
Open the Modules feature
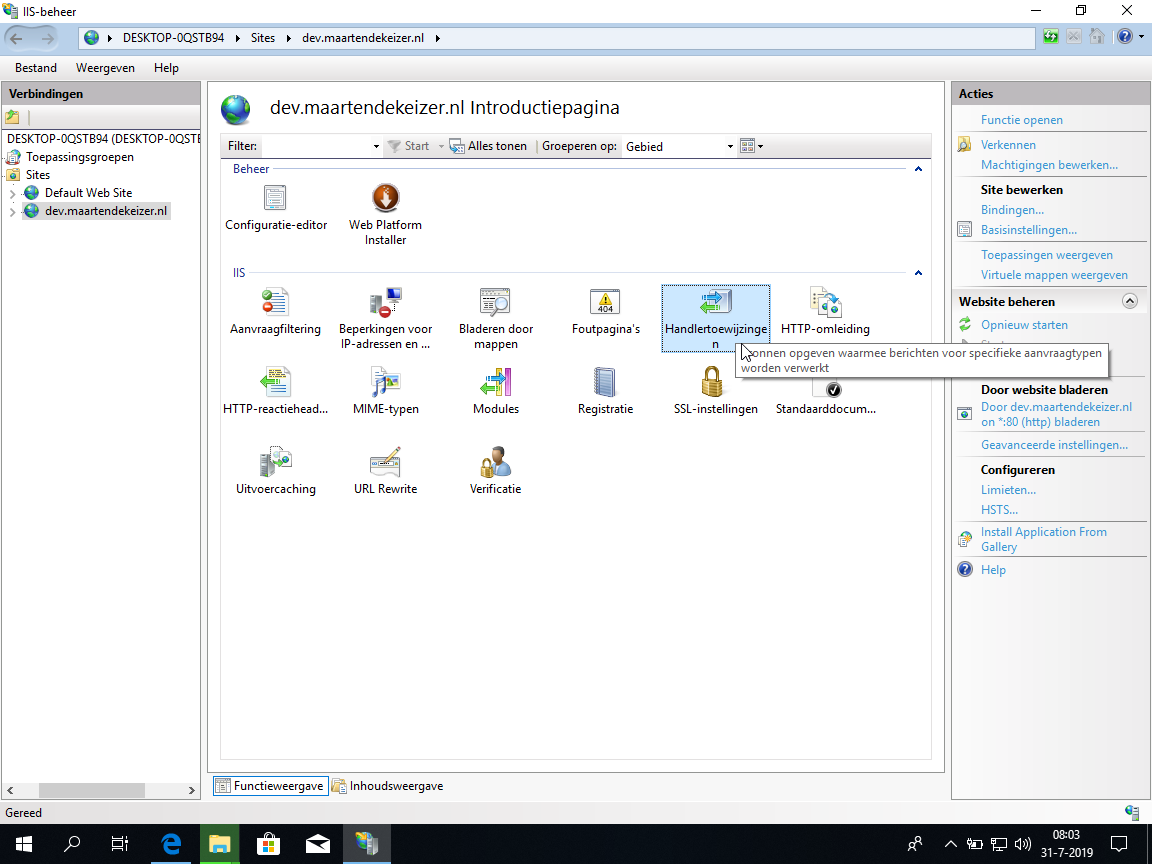pyautogui.click(x=495, y=392)
